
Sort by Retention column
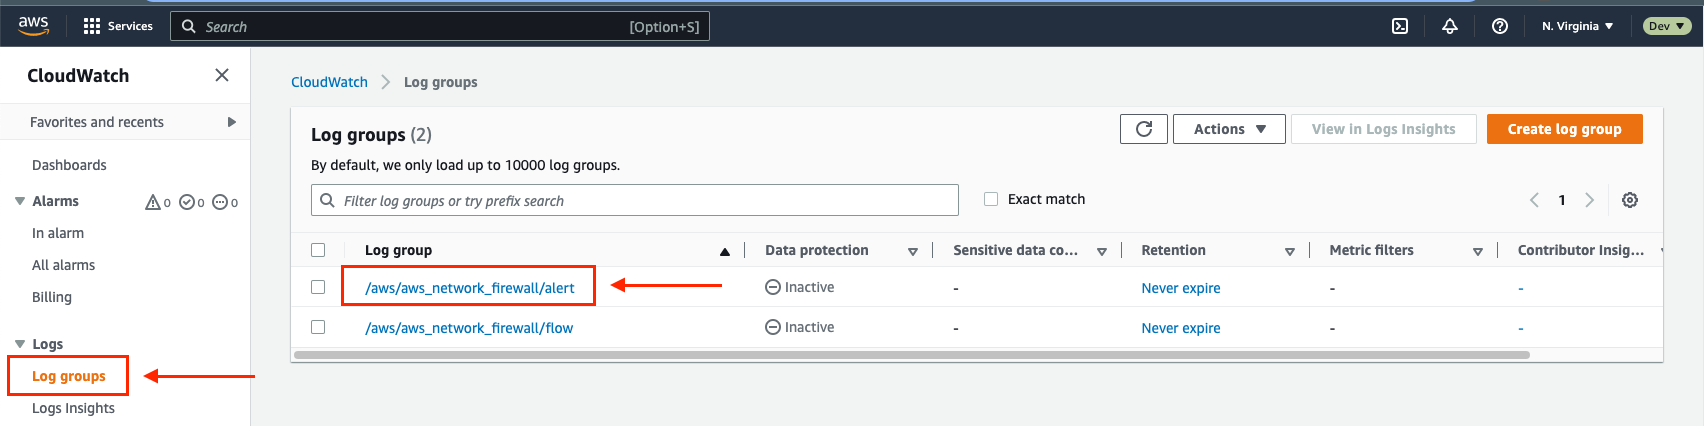[x=1290, y=252]
